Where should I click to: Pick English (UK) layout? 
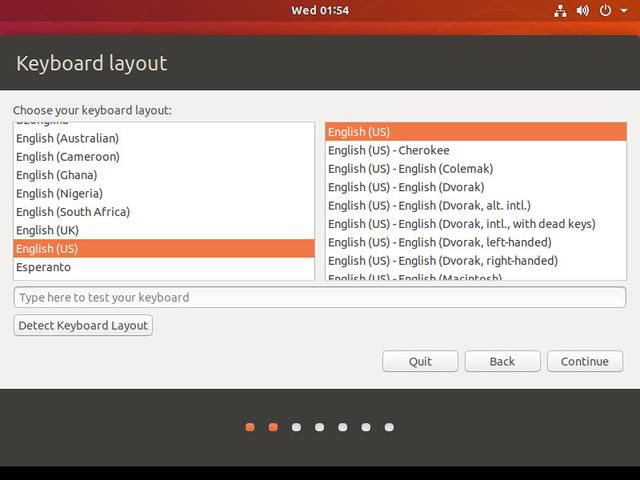pyautogui.click(x=164, y=230)
